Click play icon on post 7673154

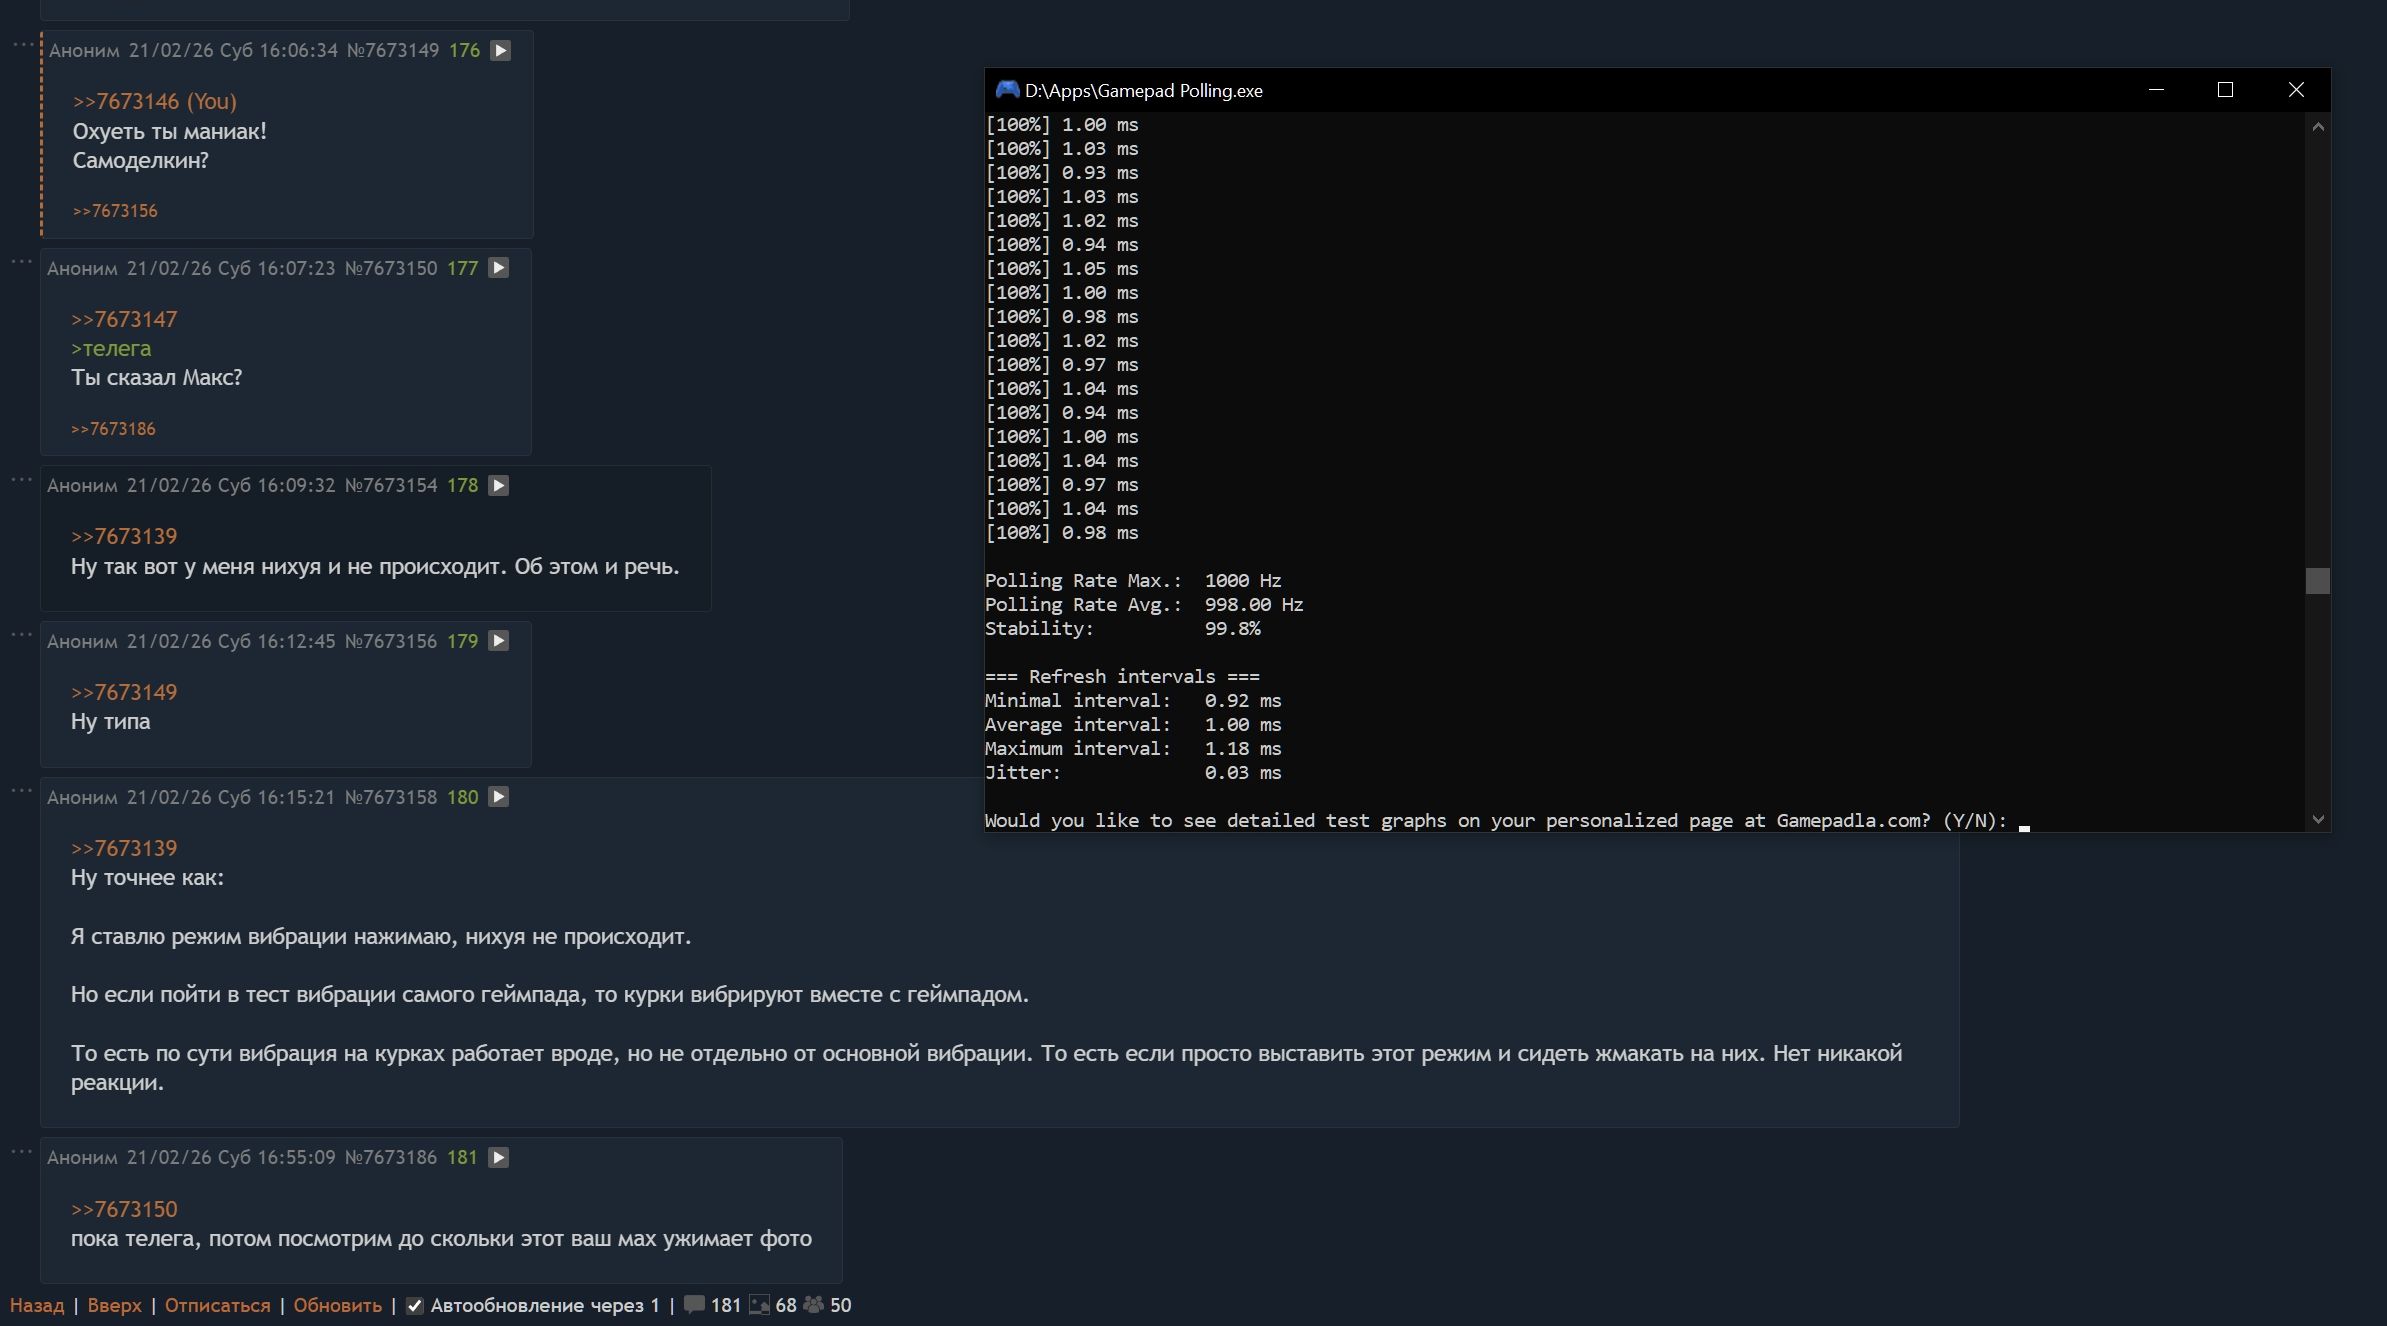coord(499,485)
